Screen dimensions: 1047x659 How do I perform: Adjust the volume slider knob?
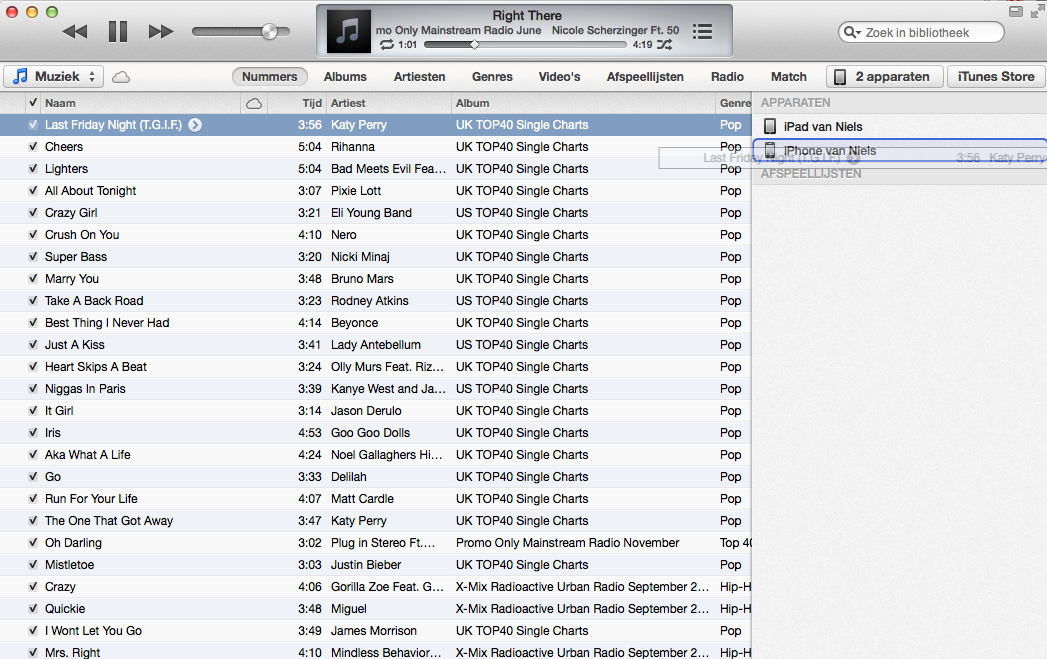point(270,31)
